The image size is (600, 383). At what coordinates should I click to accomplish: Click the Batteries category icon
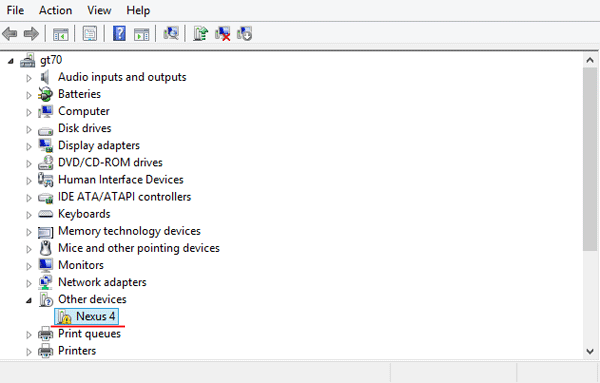45,94
